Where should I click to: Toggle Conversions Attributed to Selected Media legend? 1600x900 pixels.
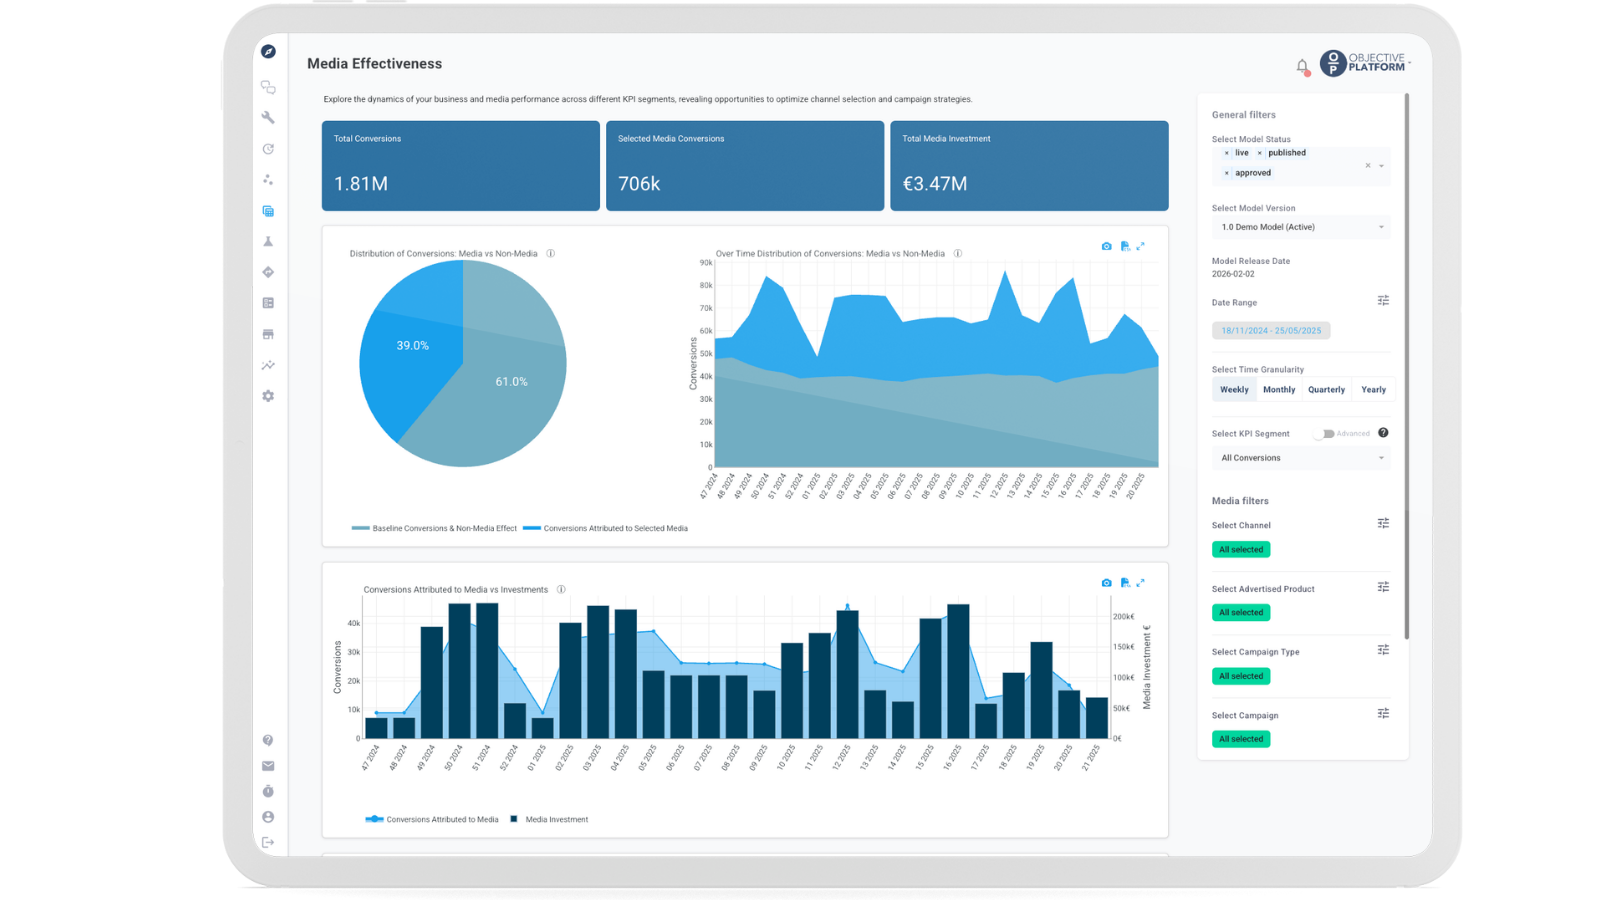click(605, 528)
